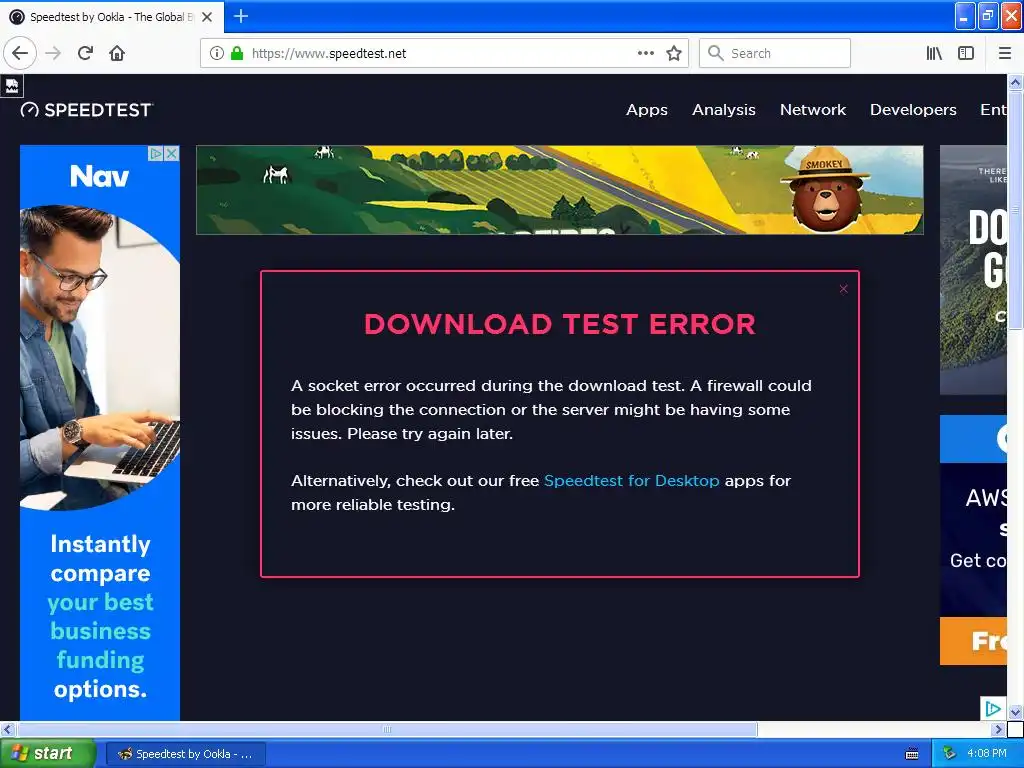
Task: Open the Developers menu item
Action: point(913,110)
